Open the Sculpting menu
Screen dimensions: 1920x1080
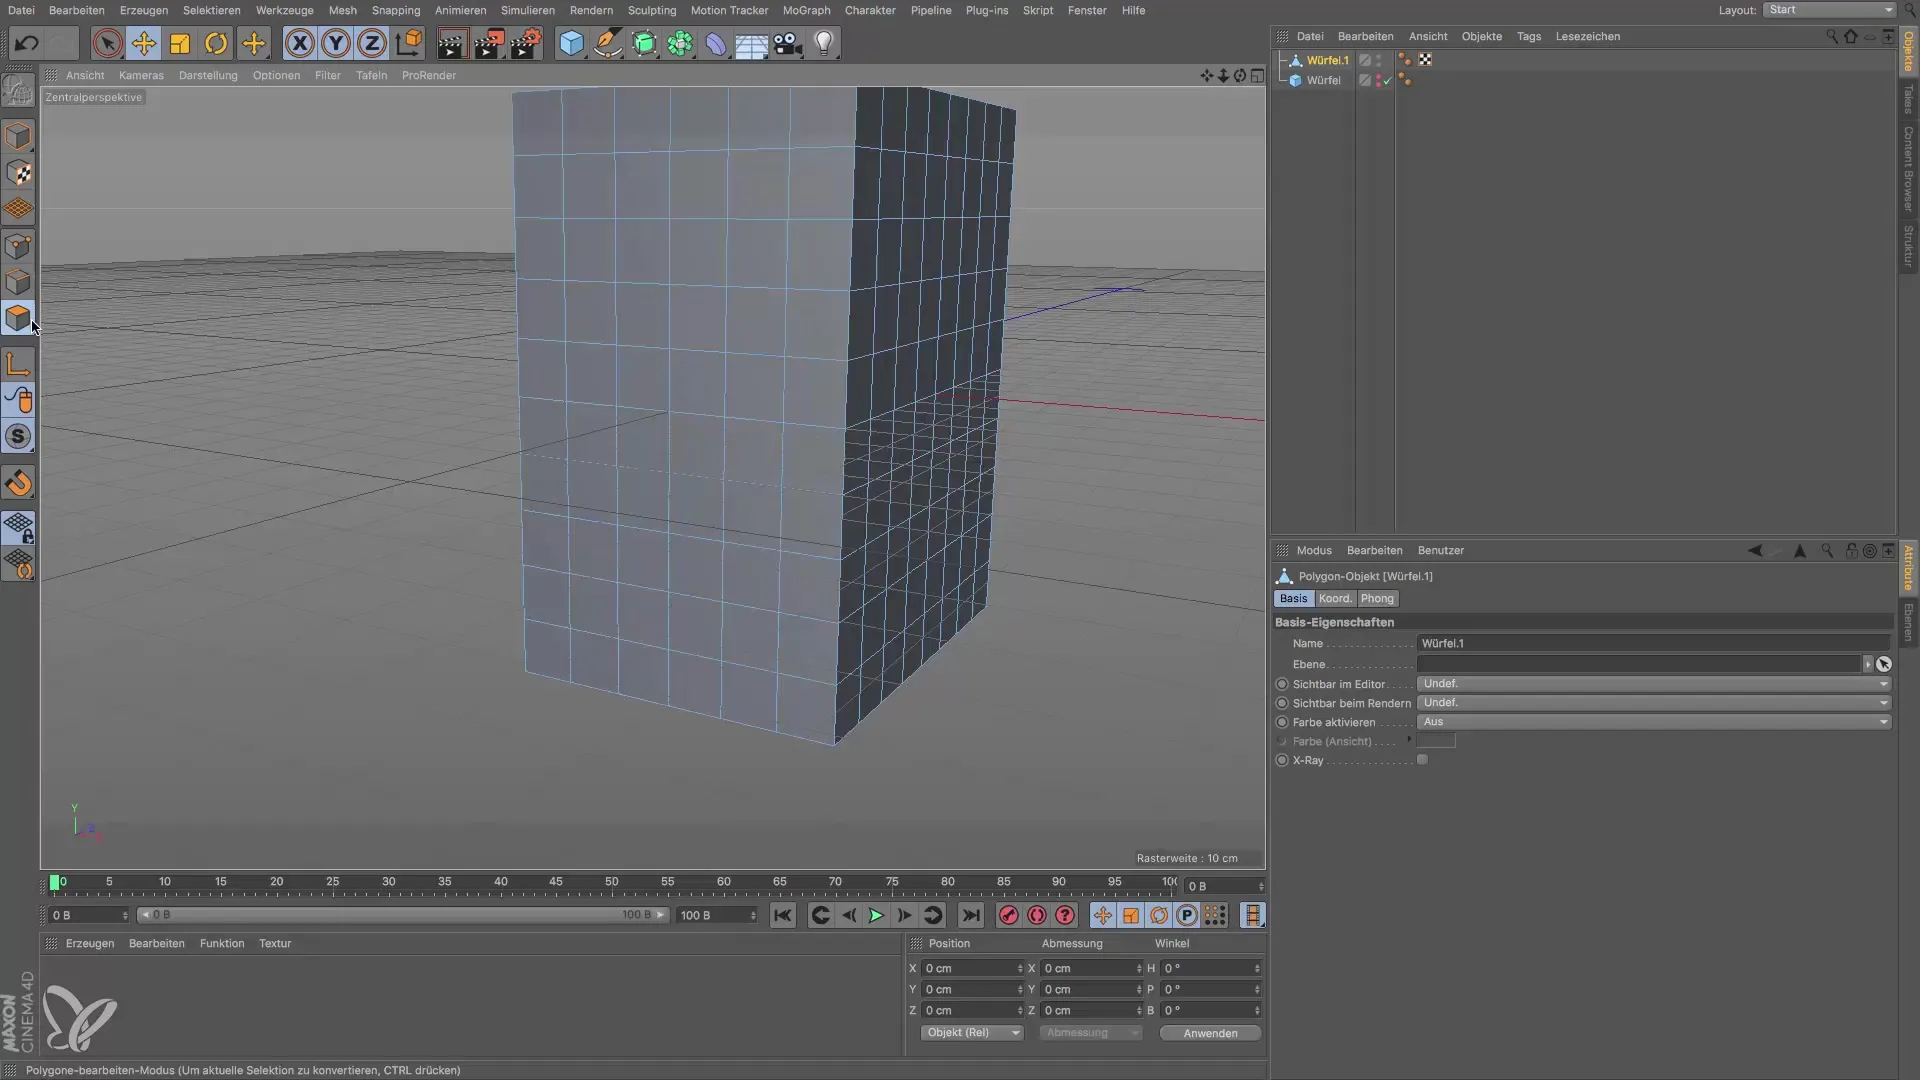[x=652, y=10]
